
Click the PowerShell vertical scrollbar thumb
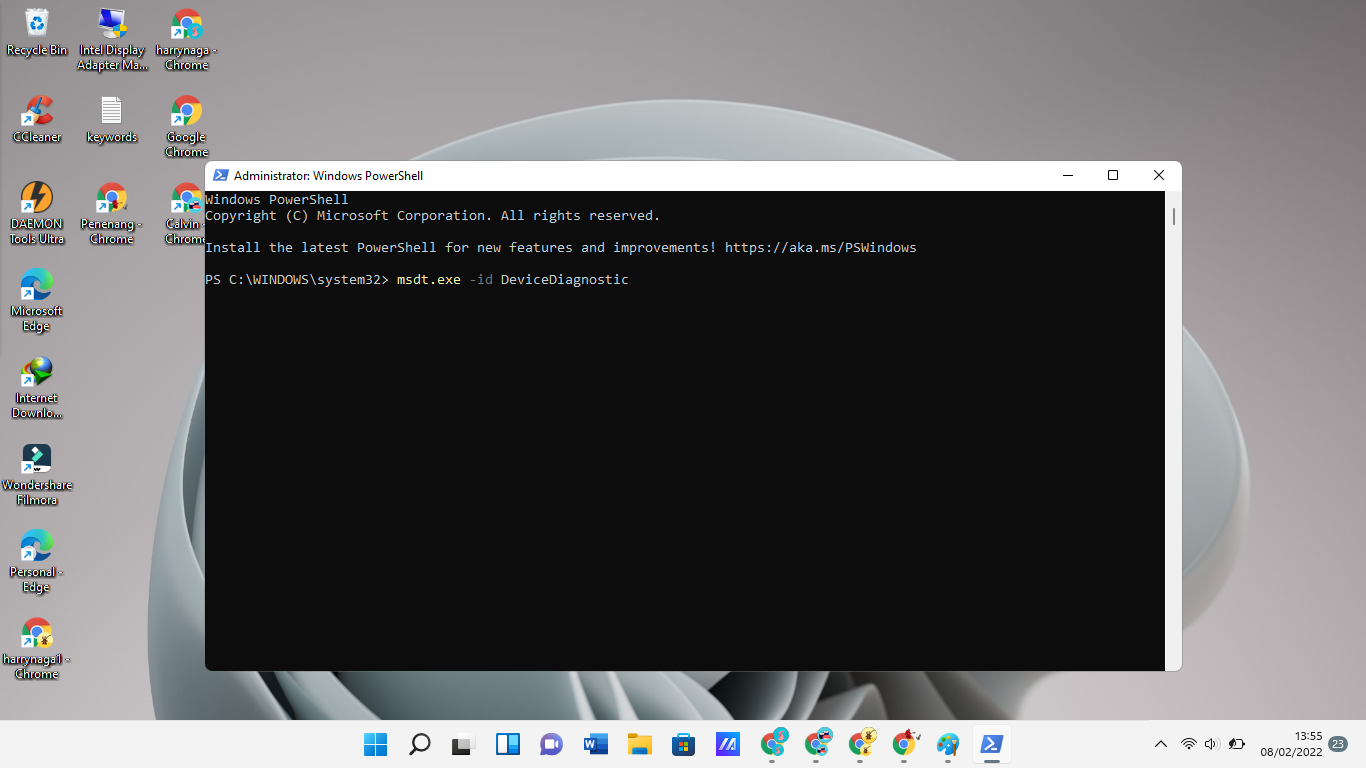click(x=1173, y=216)
